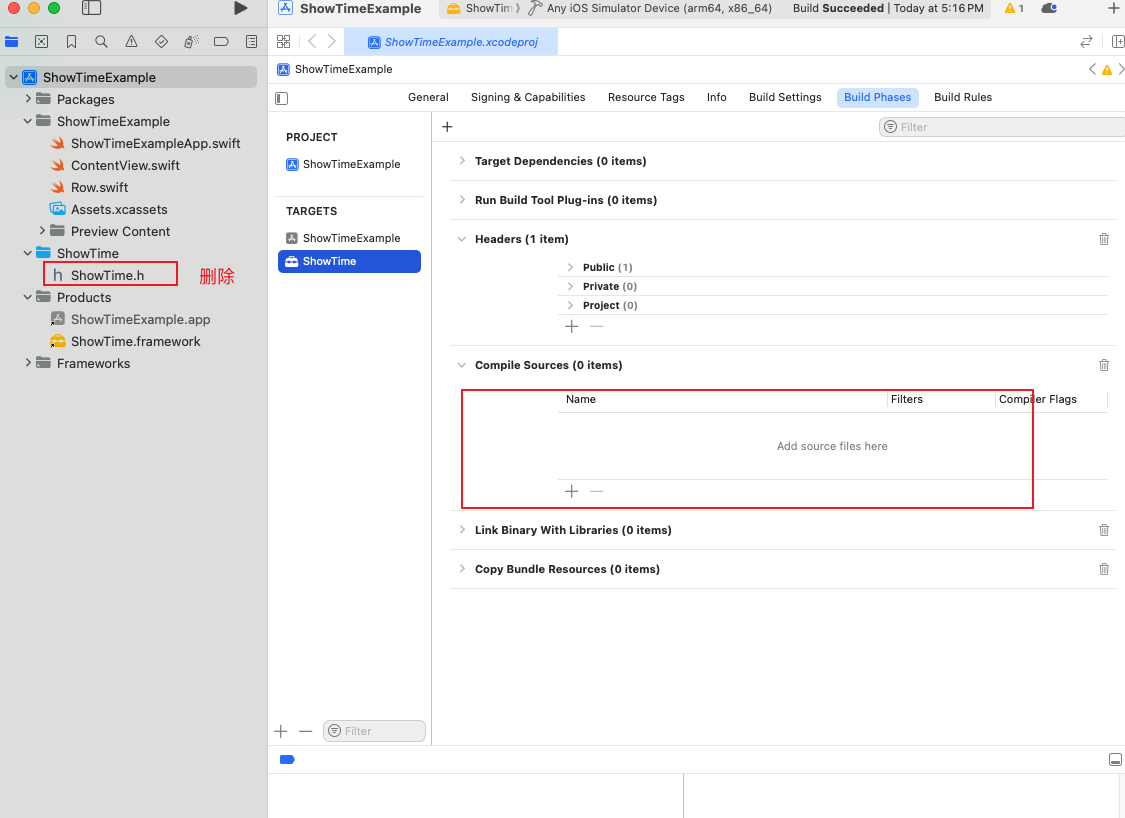Expand Copy Bundle Resources phase
Viewport: 1125px width, 818px height.
click(462, 568)
